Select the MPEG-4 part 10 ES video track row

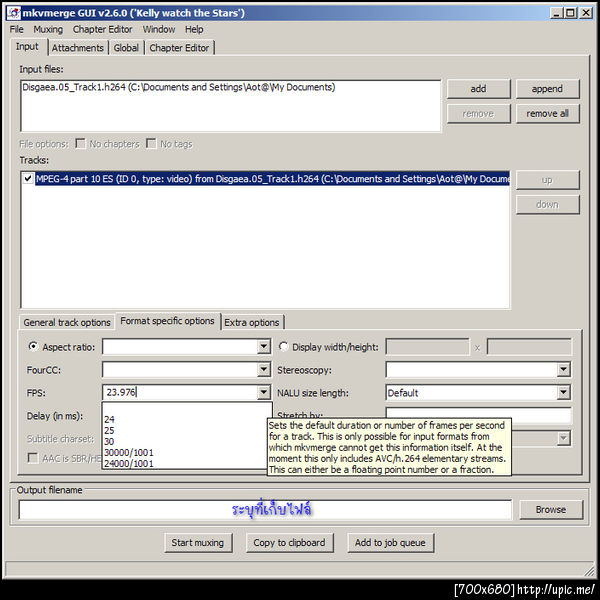click(272, 179)
